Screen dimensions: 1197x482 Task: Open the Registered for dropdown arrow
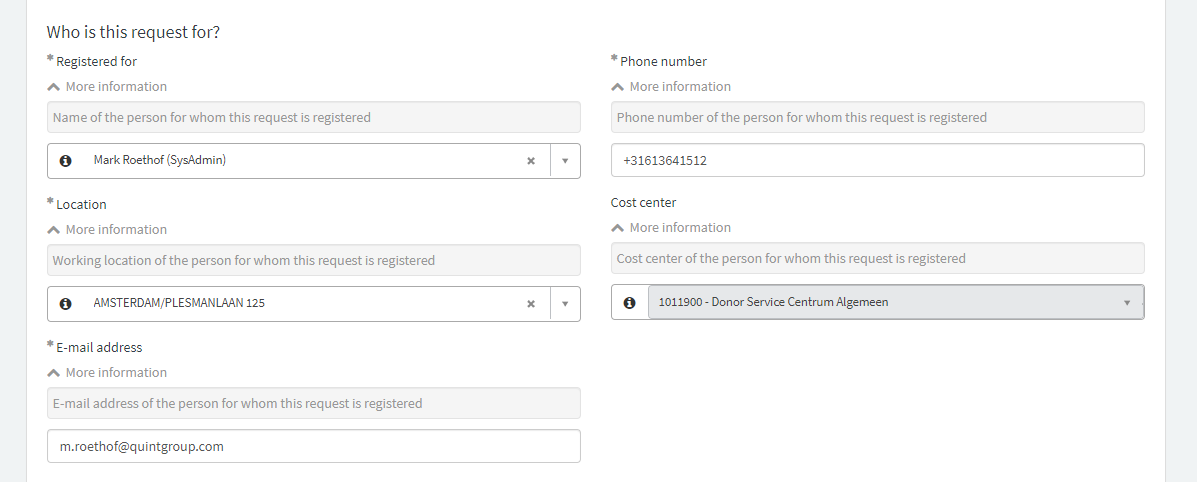[x=565, y=161]
